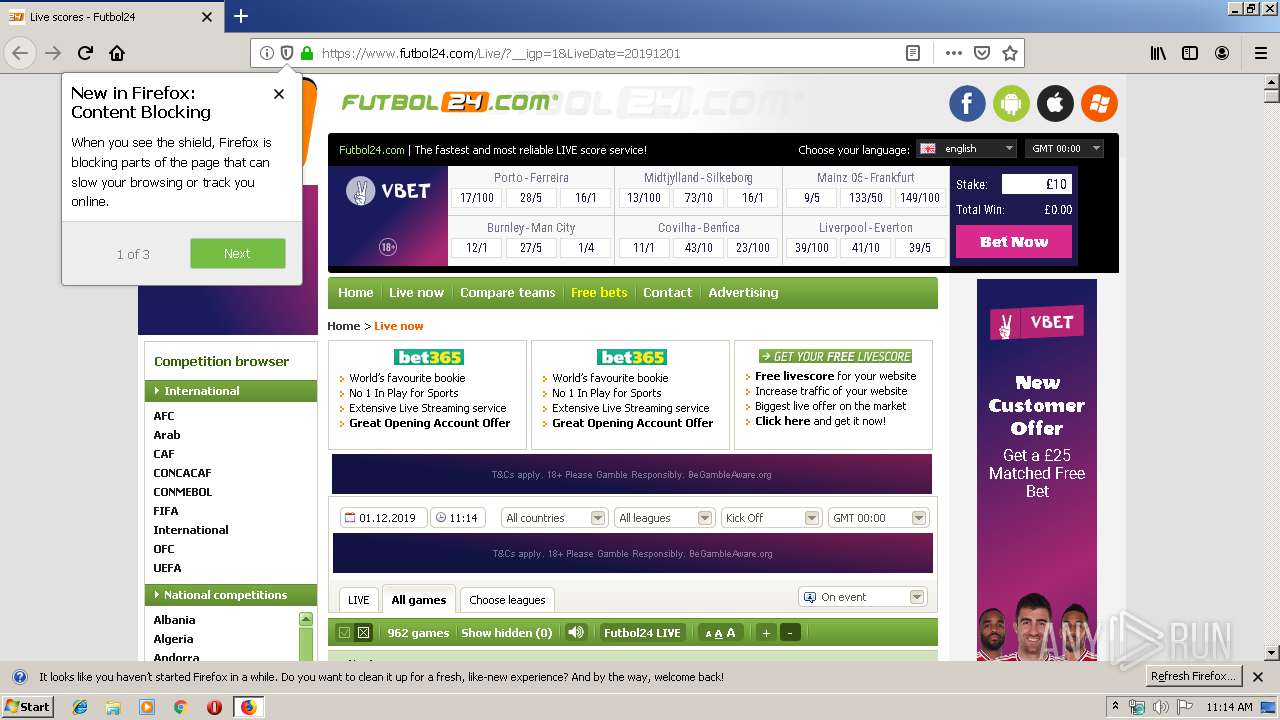Viewport: 1280px width, 720px height.
Task: Collapse the National competitions section
Action: pos(231,595)
